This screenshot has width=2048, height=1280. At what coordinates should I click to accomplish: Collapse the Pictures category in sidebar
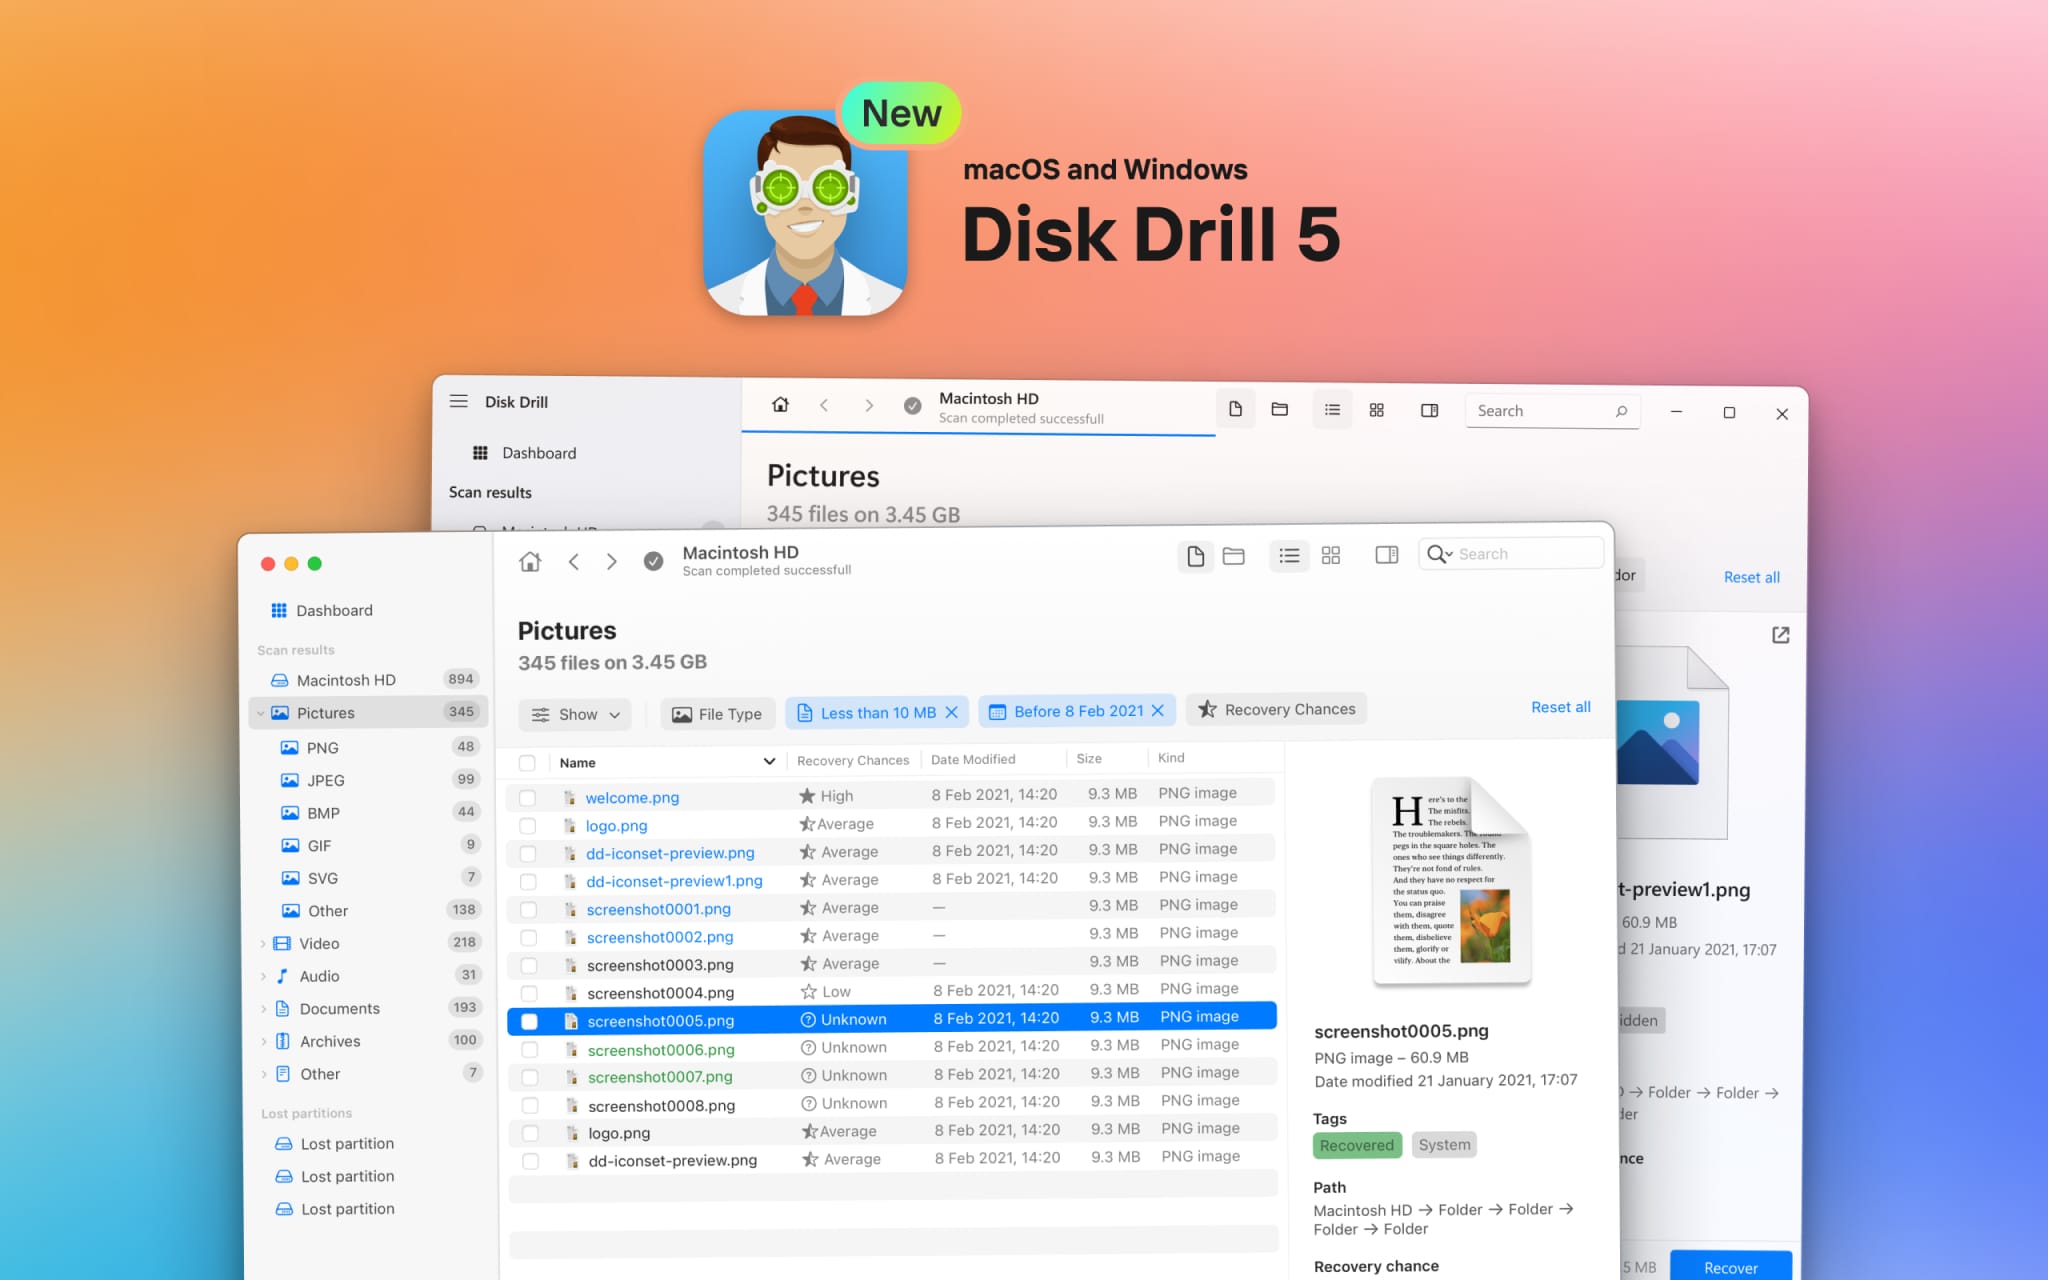pyautogui.click(x=261, y=713)
